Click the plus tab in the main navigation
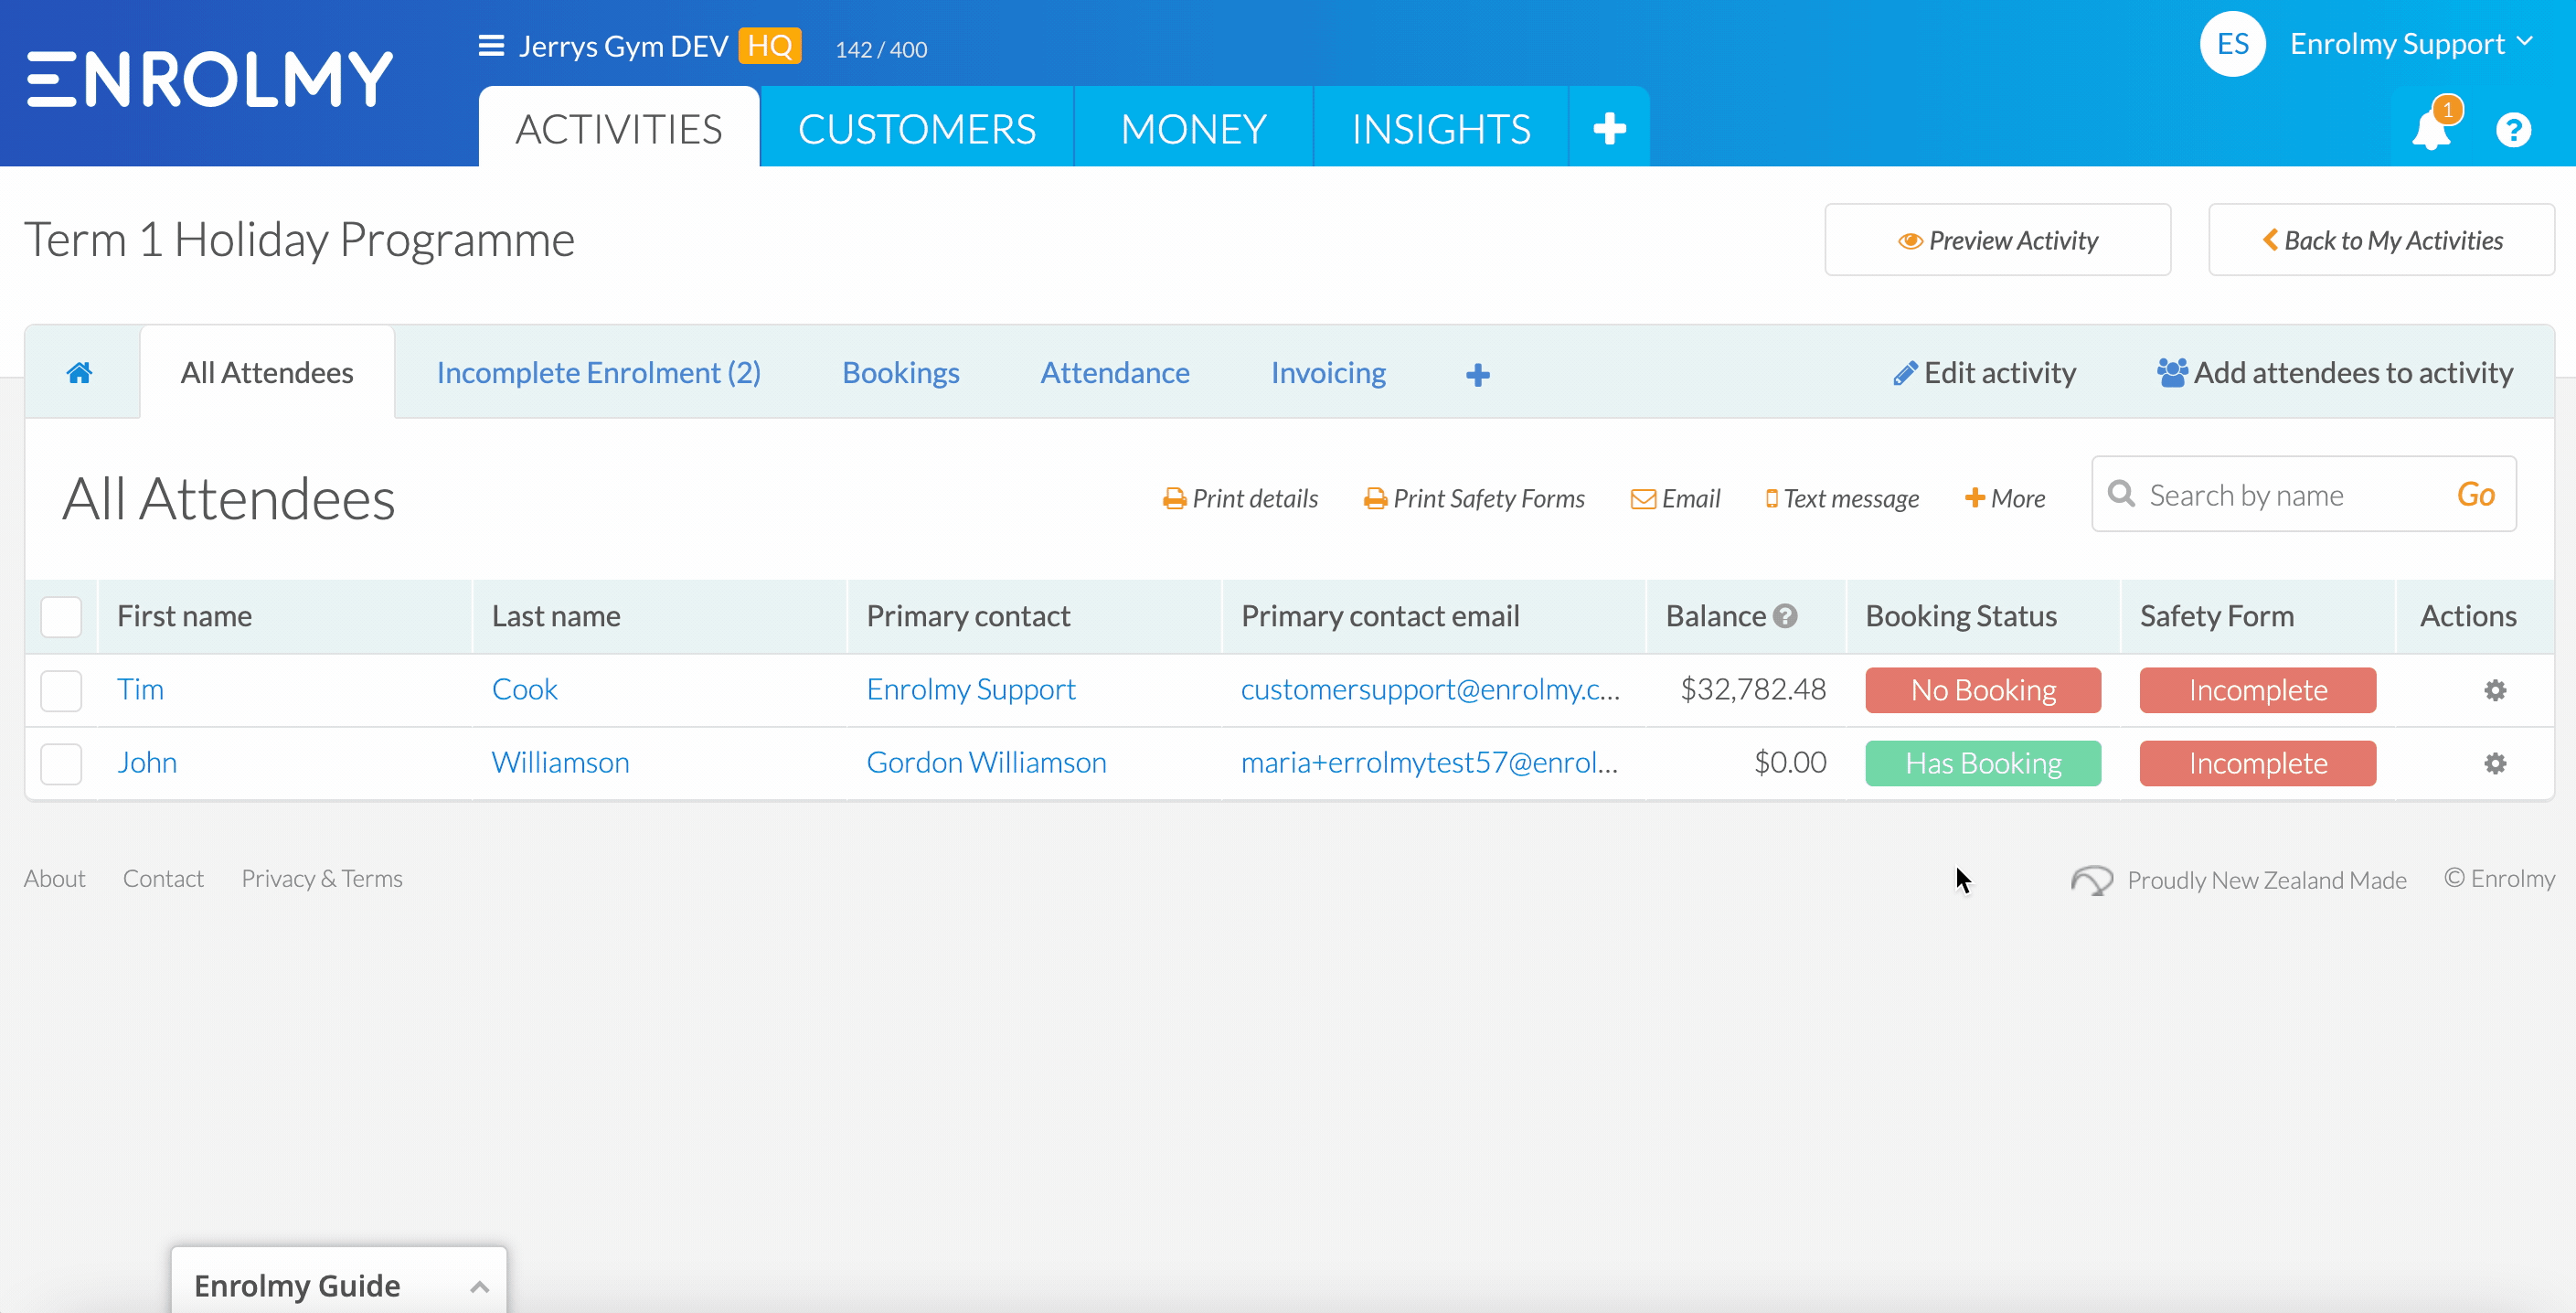The image size is (2576, 1313). [1610, 128]
